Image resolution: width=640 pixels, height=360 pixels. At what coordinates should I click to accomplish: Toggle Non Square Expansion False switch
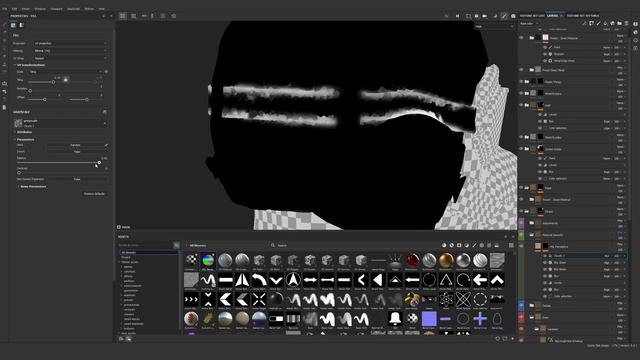coord(77,179)
